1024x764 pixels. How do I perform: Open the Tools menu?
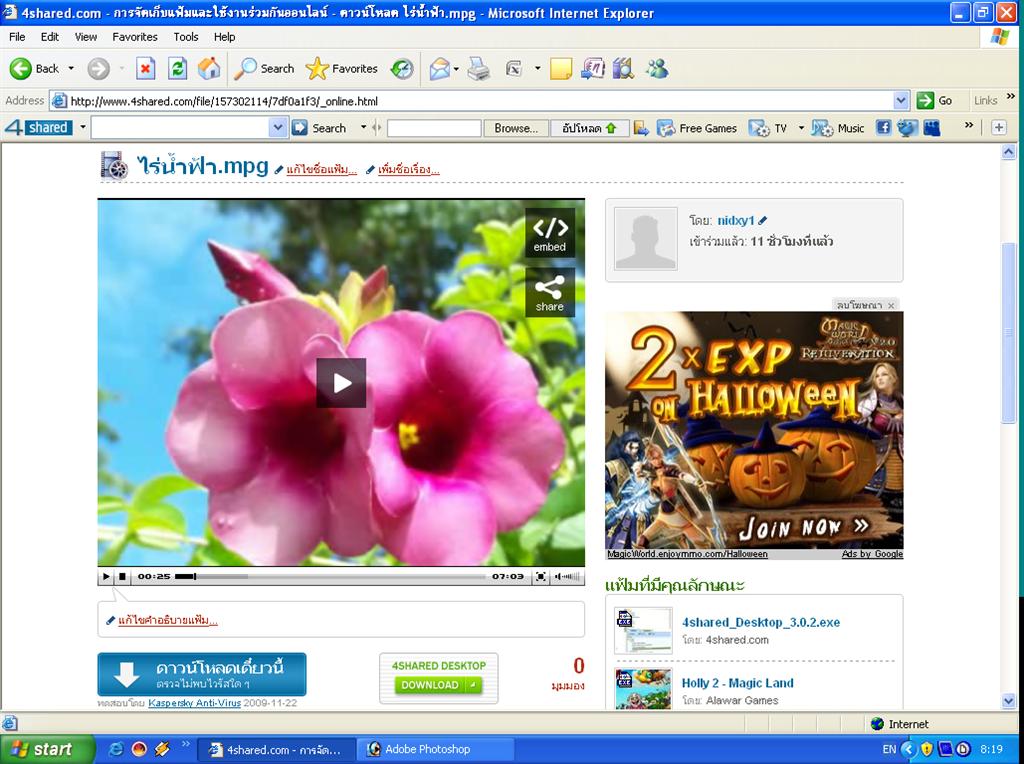[186, 37]
